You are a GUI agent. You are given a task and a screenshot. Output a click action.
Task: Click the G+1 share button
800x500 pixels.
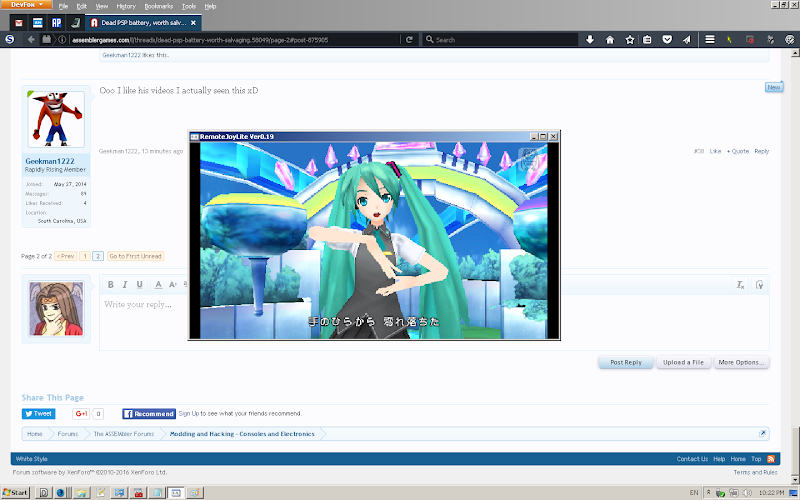pyautogui.click(x=82, y=414)
